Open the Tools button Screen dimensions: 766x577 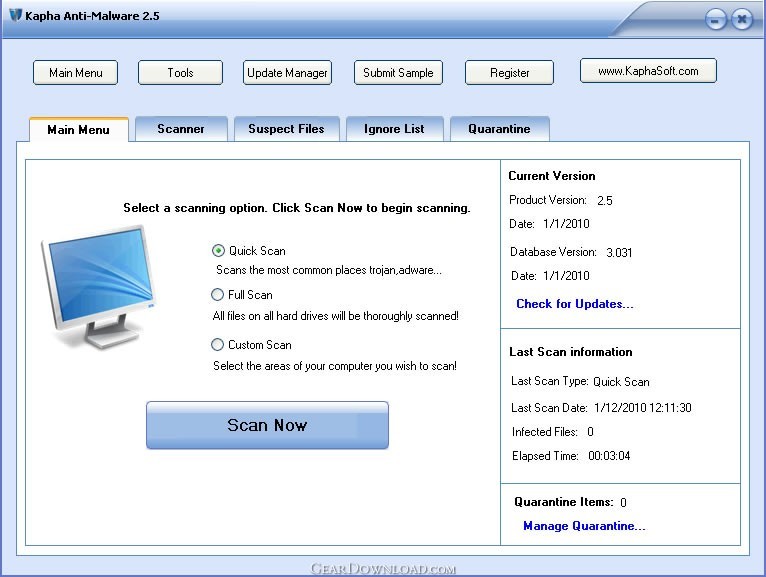(x=180, y=73)
